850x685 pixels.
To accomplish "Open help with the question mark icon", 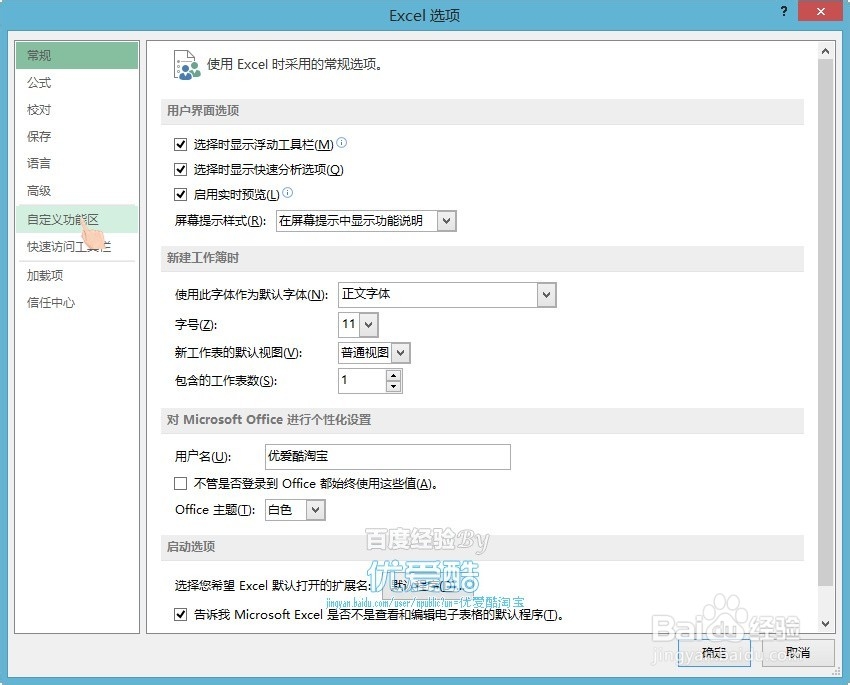I will pyautogui.click(x=784, y=11).
